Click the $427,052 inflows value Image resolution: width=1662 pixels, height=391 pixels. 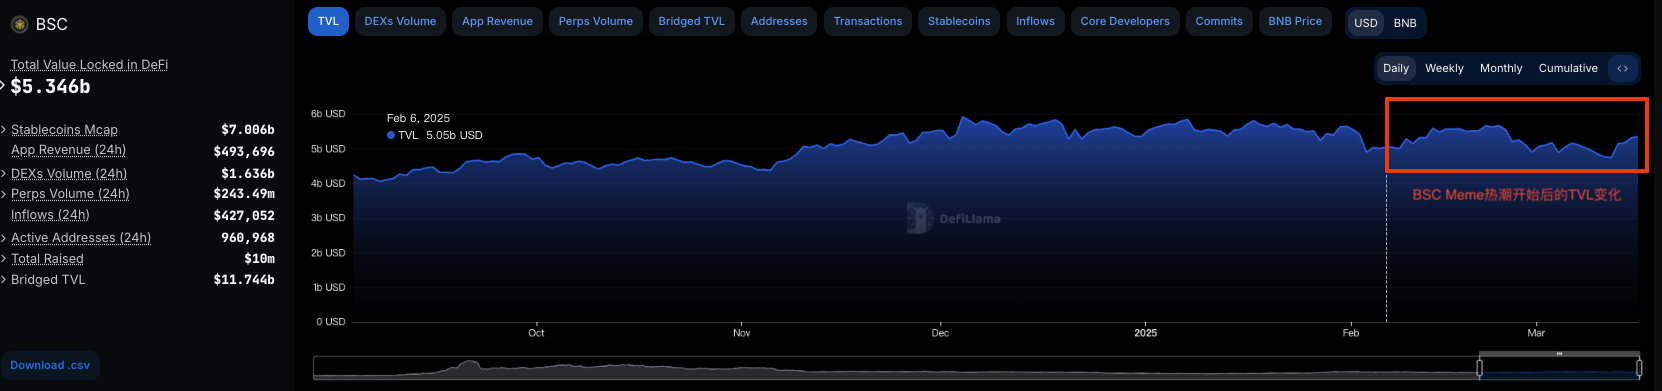click(244, 216)
